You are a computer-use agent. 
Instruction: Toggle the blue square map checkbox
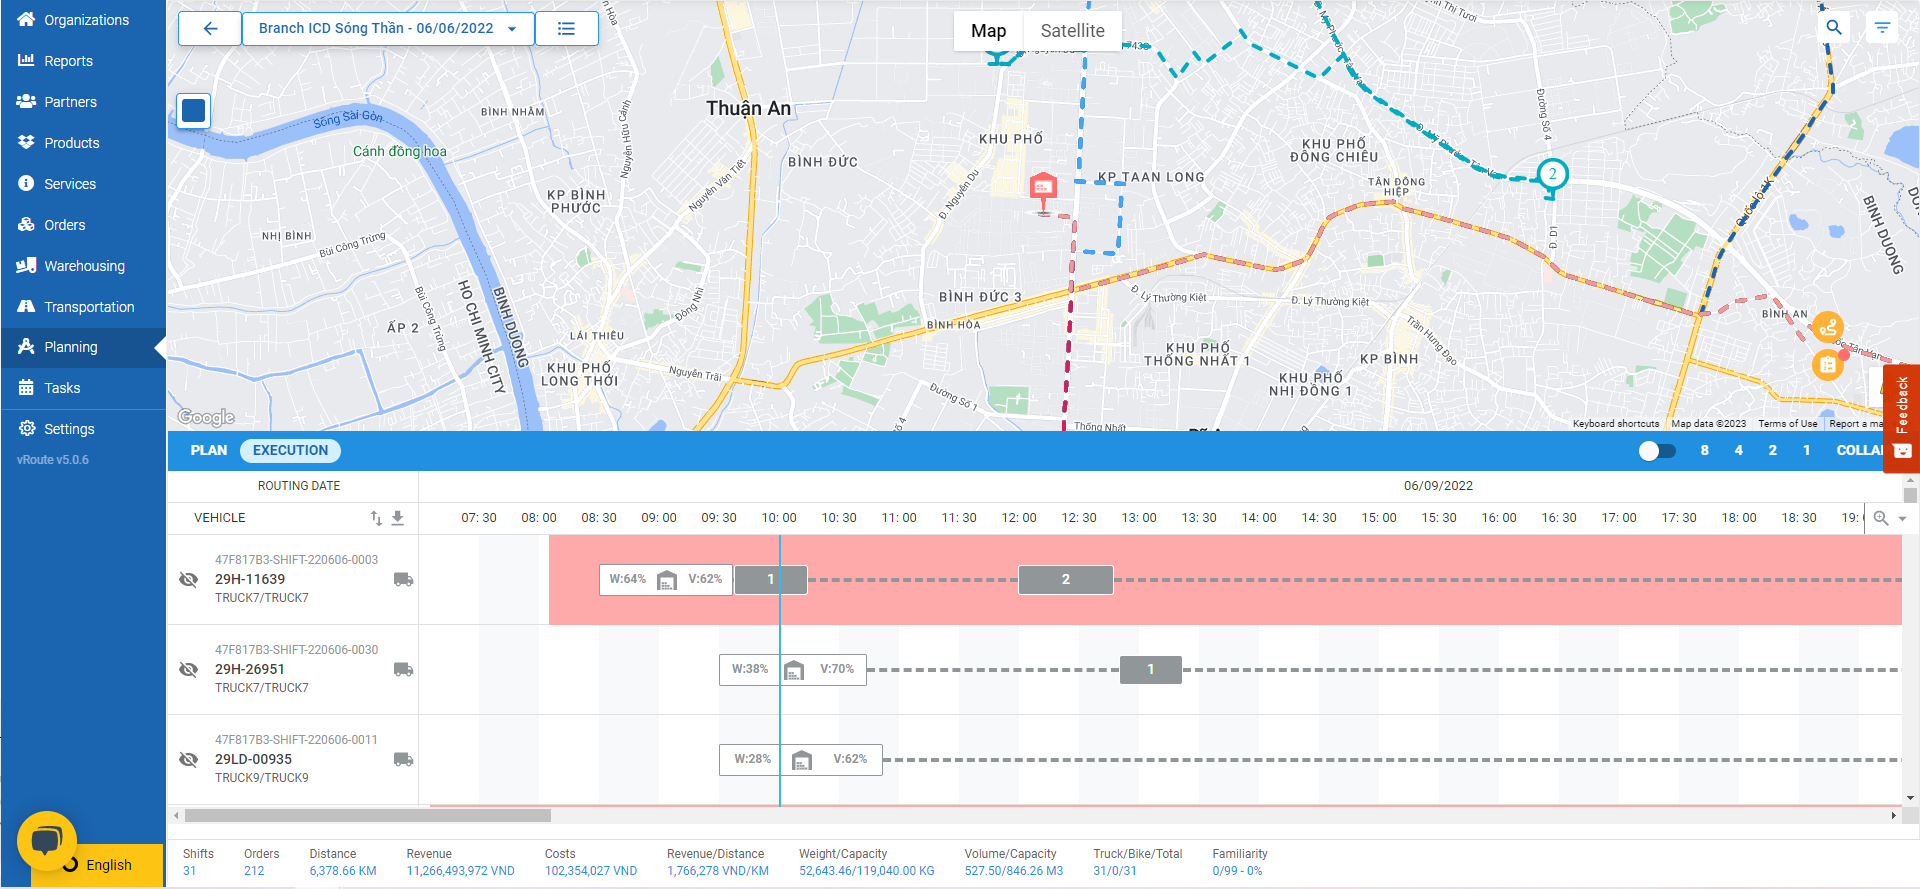tap(194, 110)
